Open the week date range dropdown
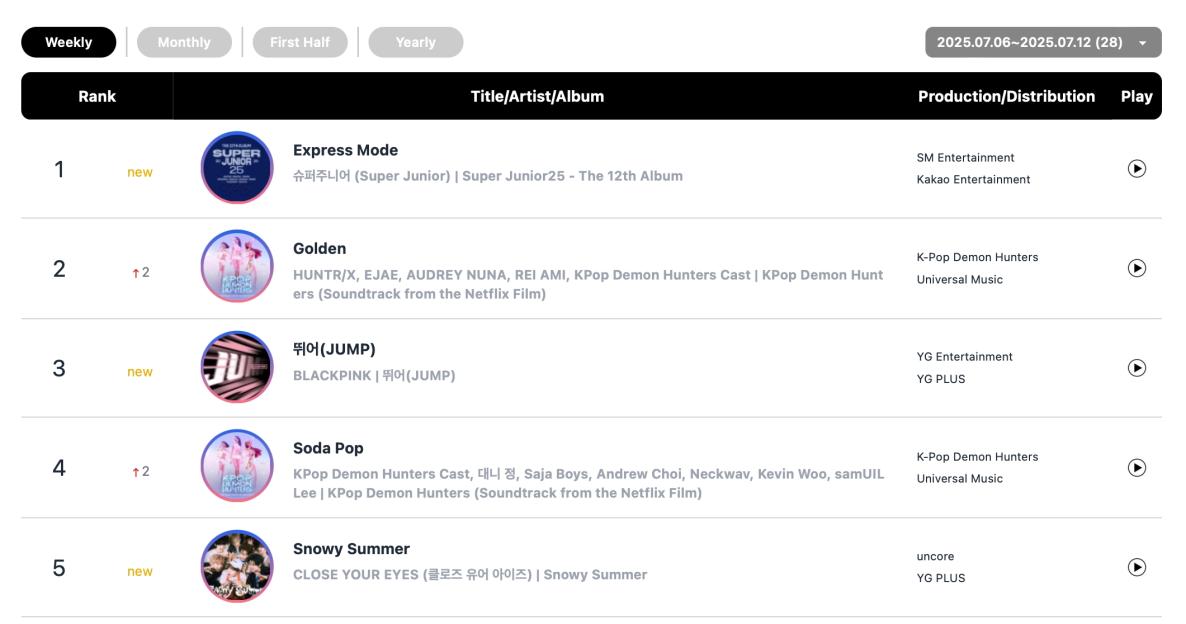Viewport: 1186px width, 624px height. [x=1043, y=42]
